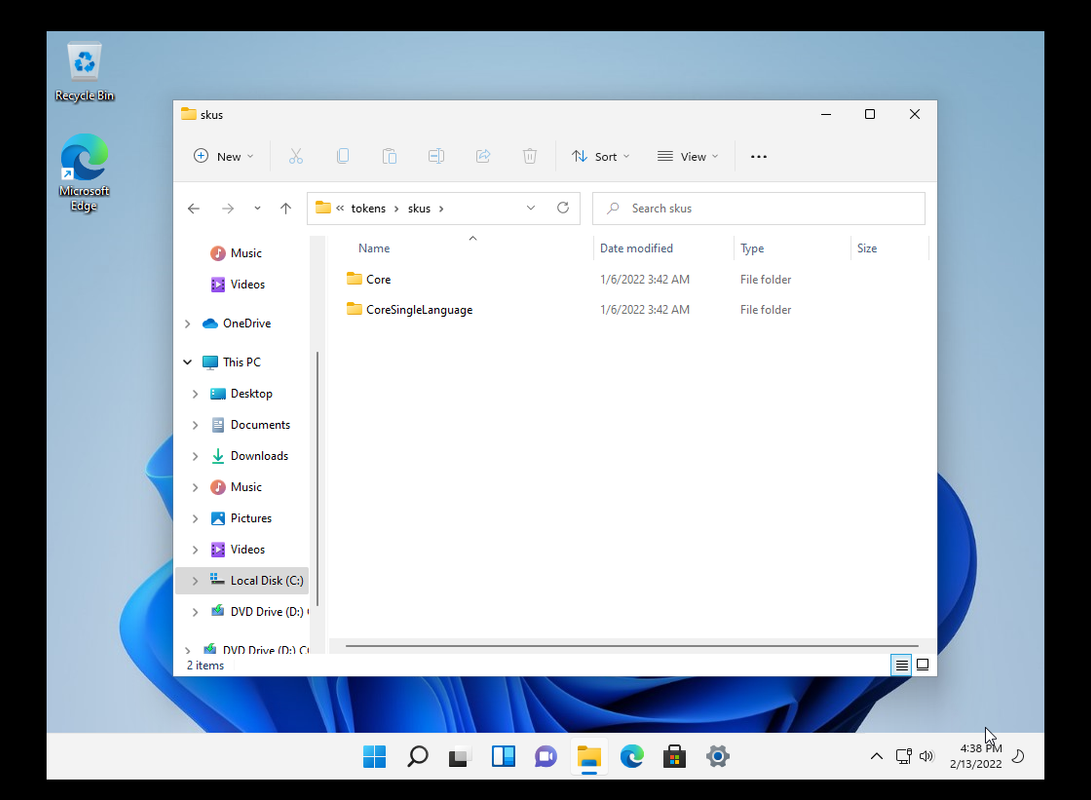Sort by Date modified column header
This screenshot has width=1091, height=800.
coord(636,248)
